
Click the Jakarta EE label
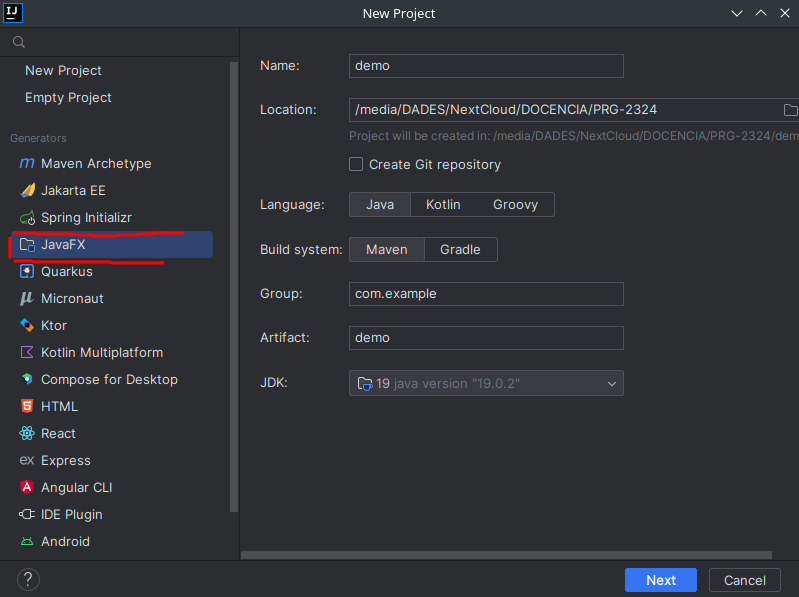coord(73,191)
